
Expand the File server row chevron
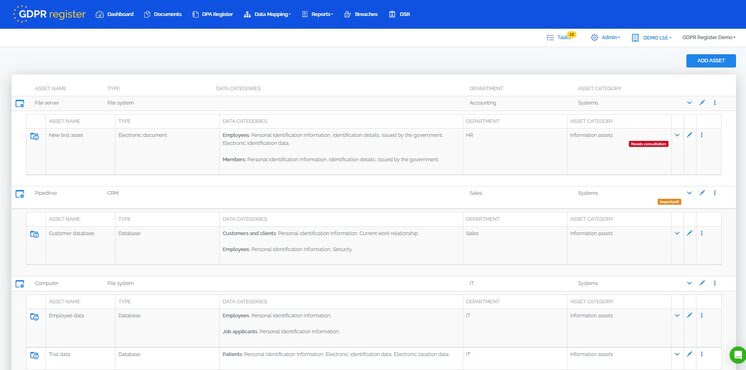point(689,103)
